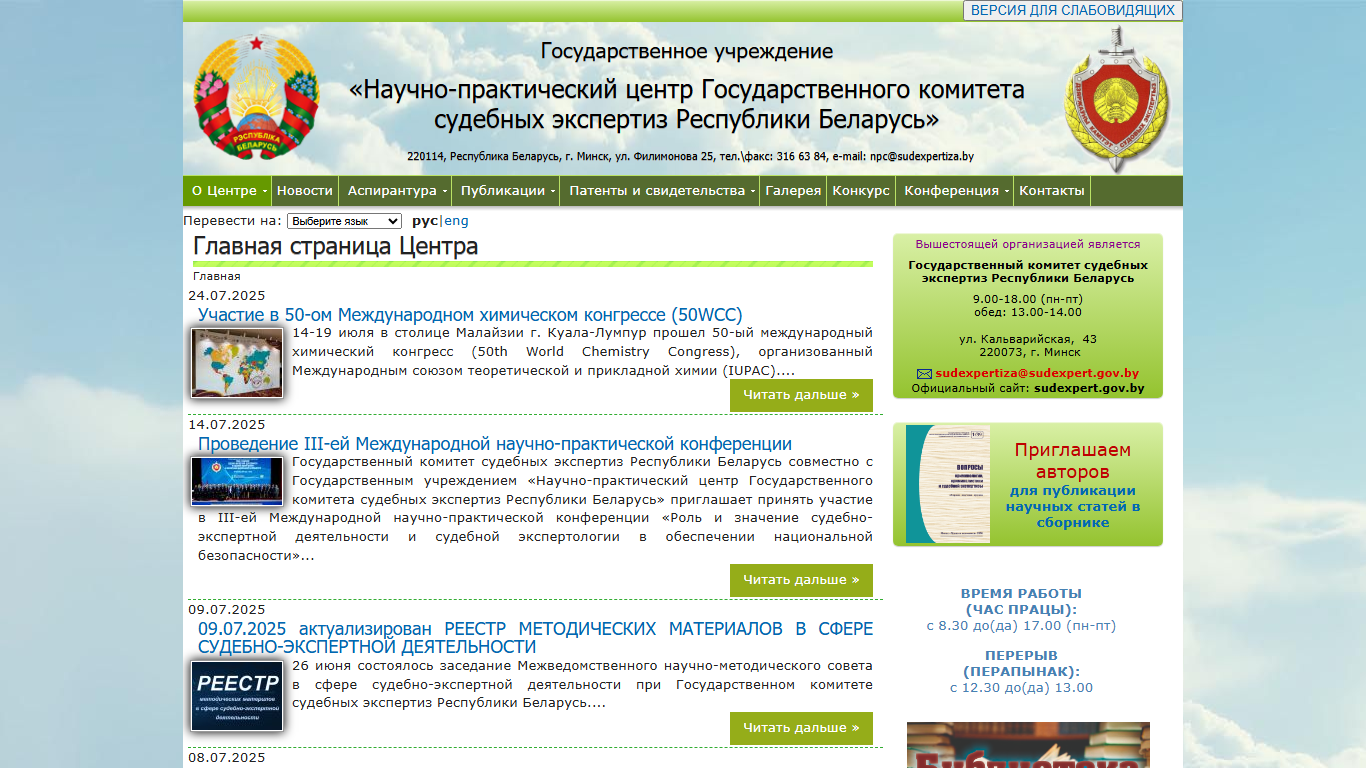Expand the О Центре menu
Image resolution: width=1366 pixels, height=768 pixels.
[227, 191]
